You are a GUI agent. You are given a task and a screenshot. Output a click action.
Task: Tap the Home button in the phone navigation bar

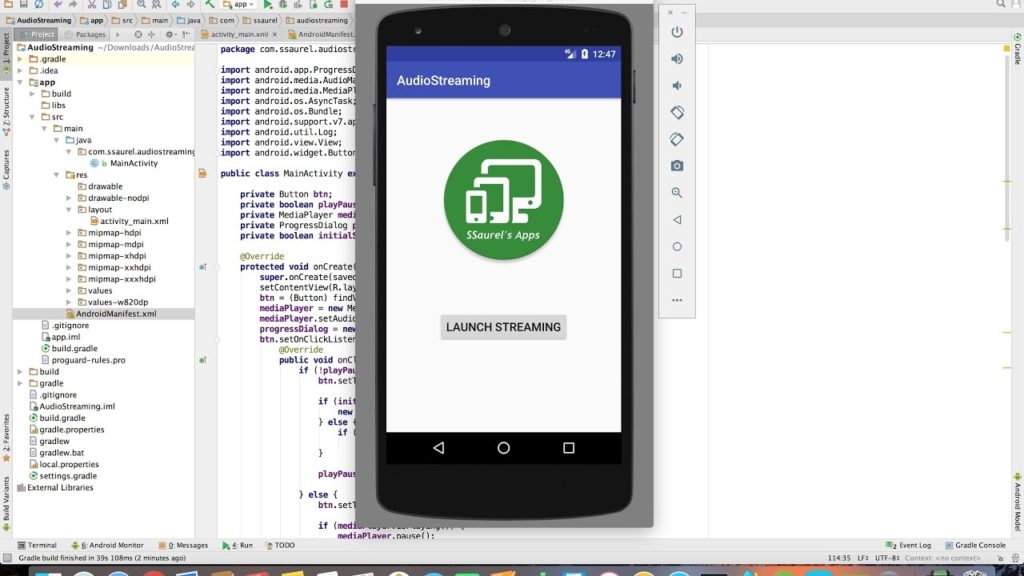coord(504,447)
